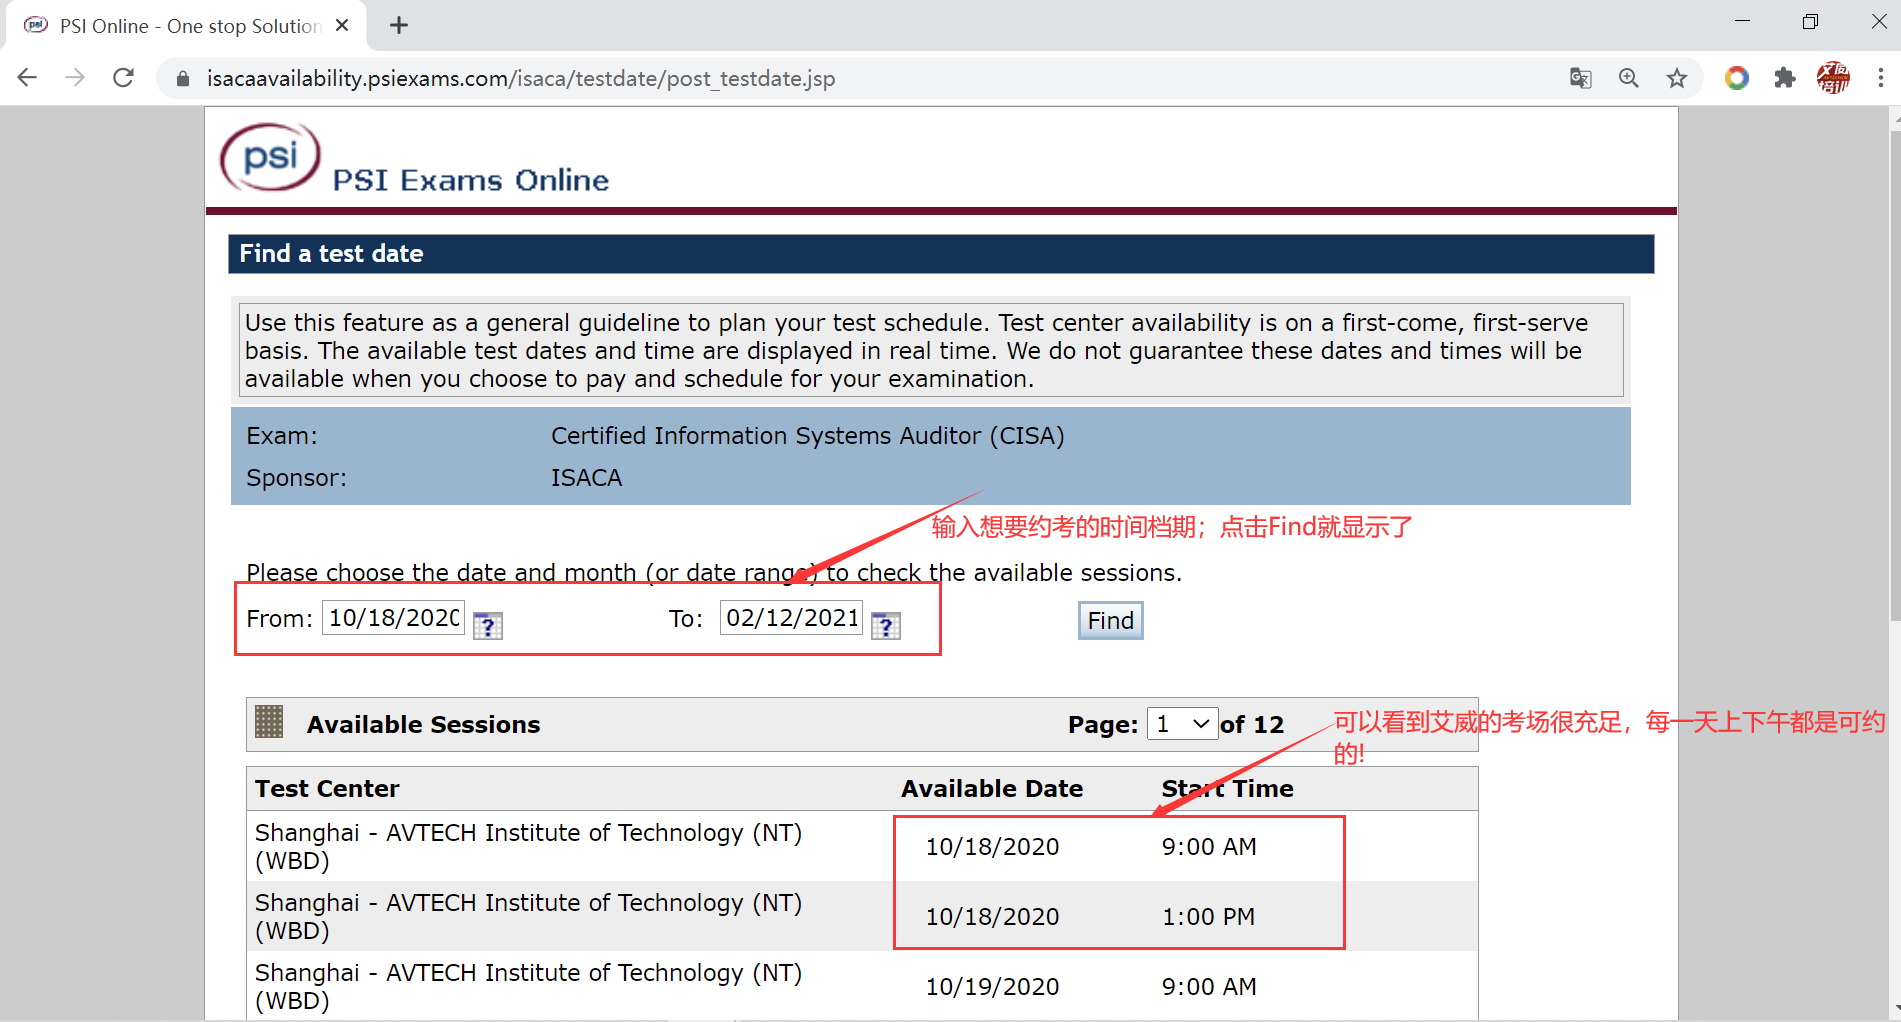The image size is (1901, 1022).
Task: Open the Chrome three-dot menu
Action: click(x=1881, y=78)
